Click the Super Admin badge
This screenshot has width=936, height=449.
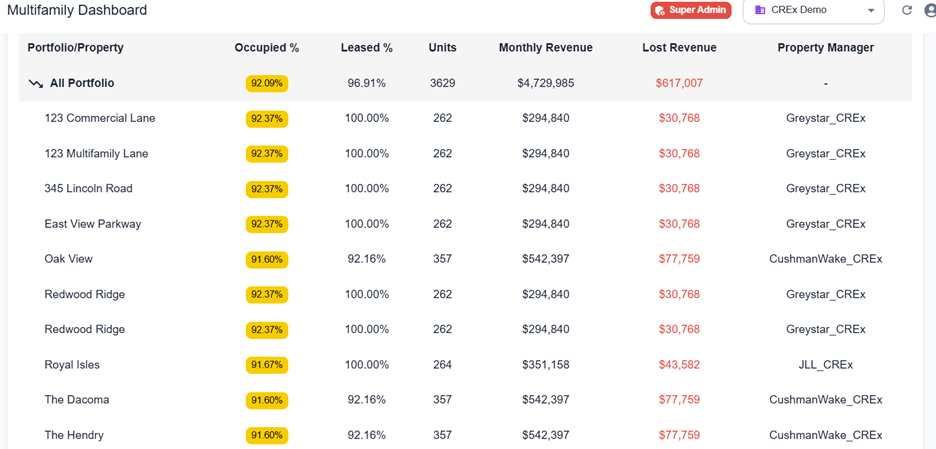(x=691, y=10)
